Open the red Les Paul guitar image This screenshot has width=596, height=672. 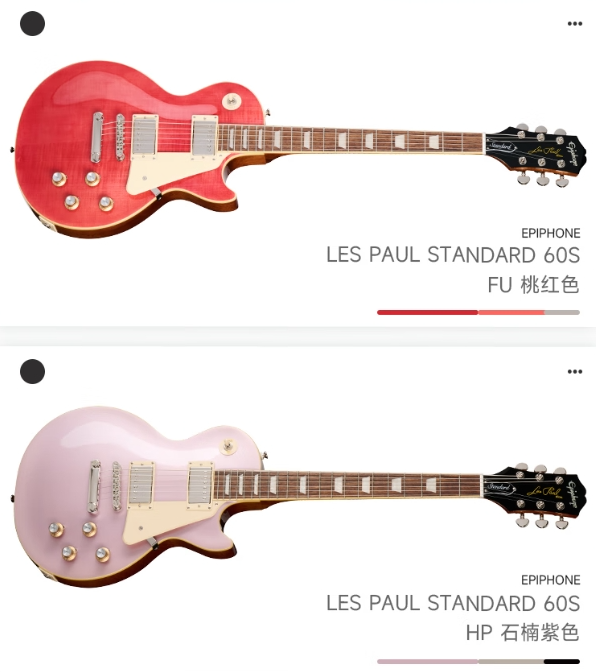298,149
